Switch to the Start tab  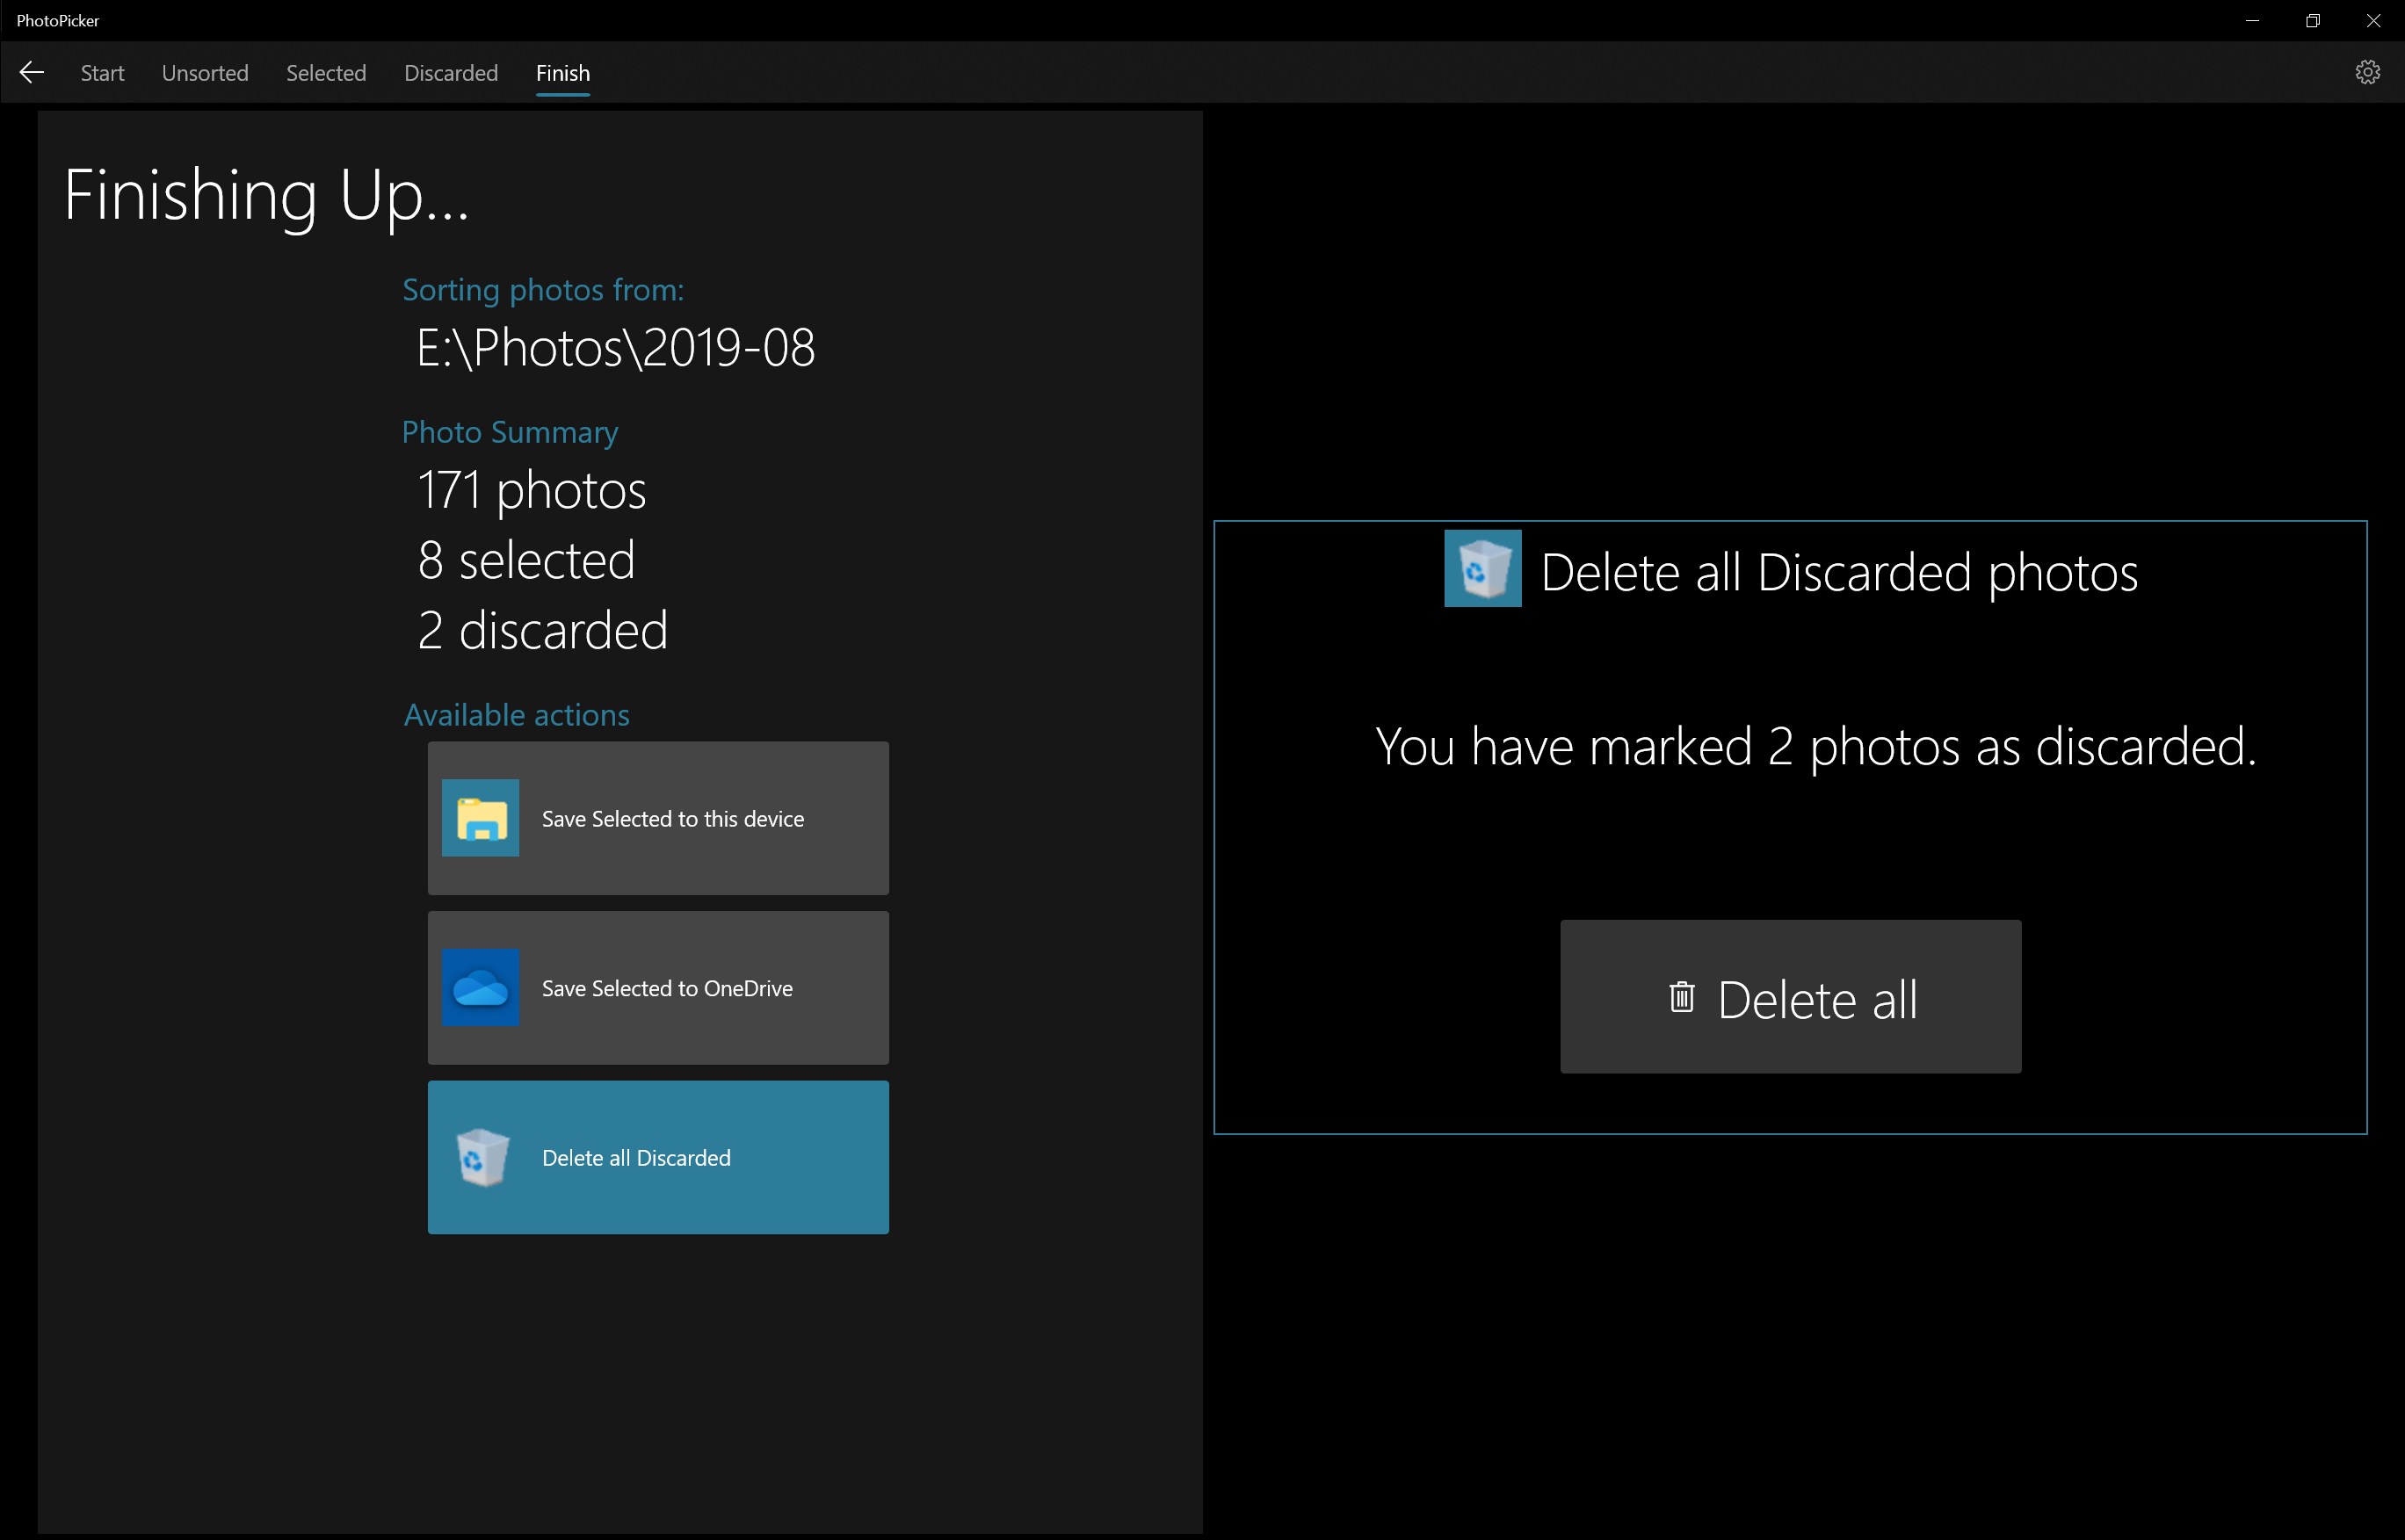102,73
